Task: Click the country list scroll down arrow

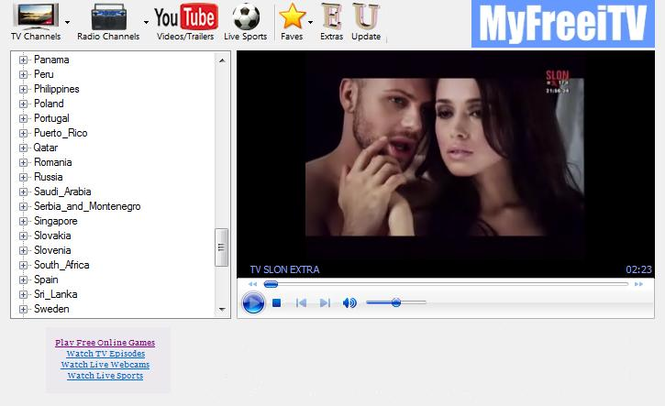Action: [x=222, y=309]
